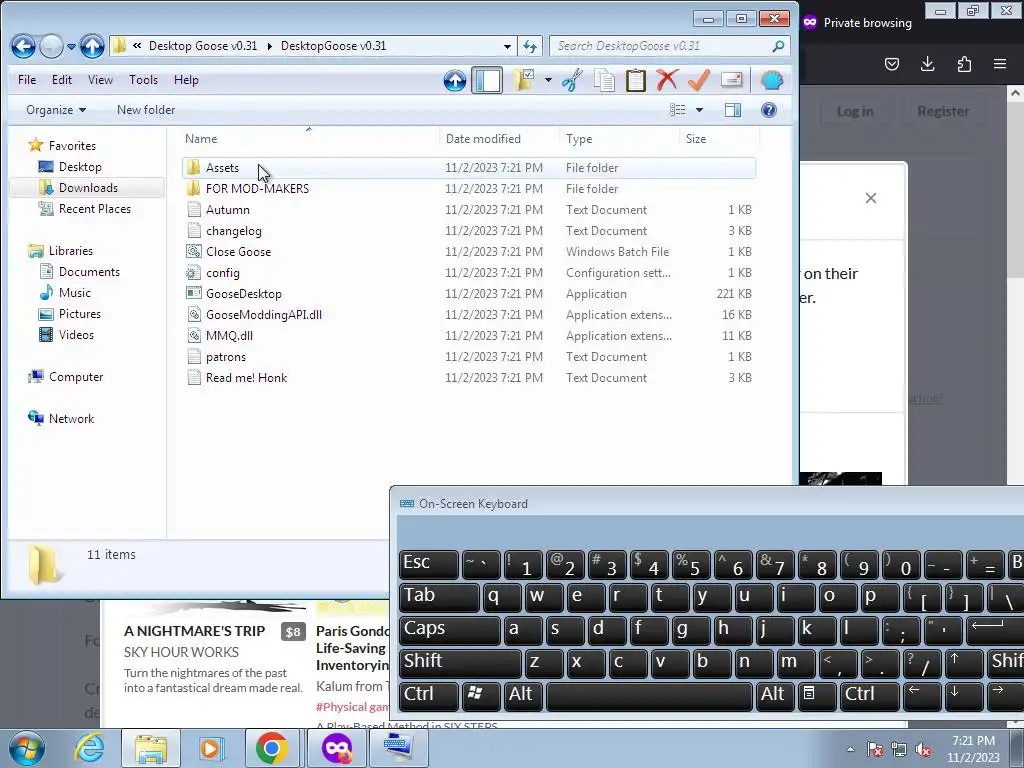Click the blue globe toolbar icon
This screenshot has height=768, width=1024.
pos(772,80)
